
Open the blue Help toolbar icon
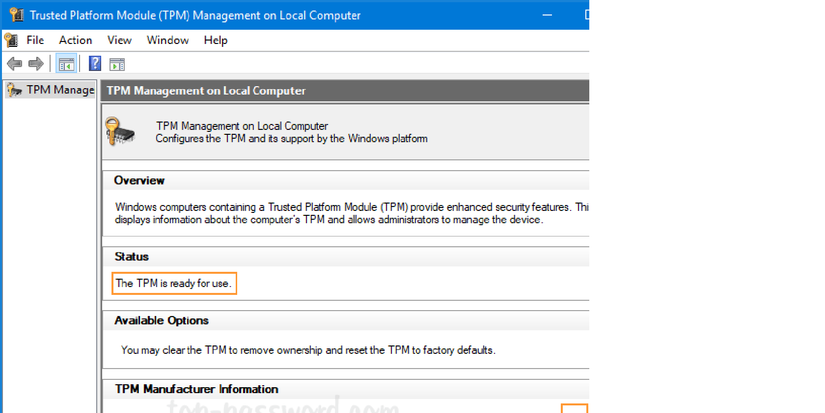pyautogui.click(x=95, y=64)
